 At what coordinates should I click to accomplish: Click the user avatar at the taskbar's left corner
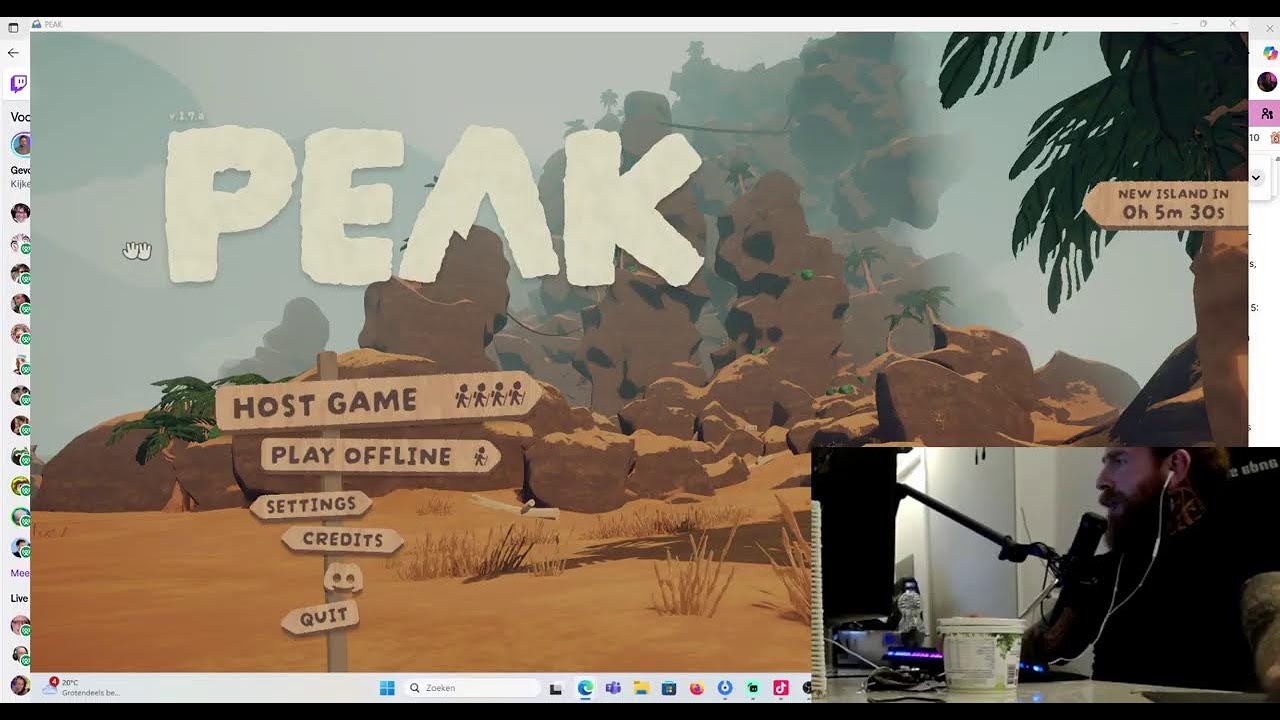[19, 685]
